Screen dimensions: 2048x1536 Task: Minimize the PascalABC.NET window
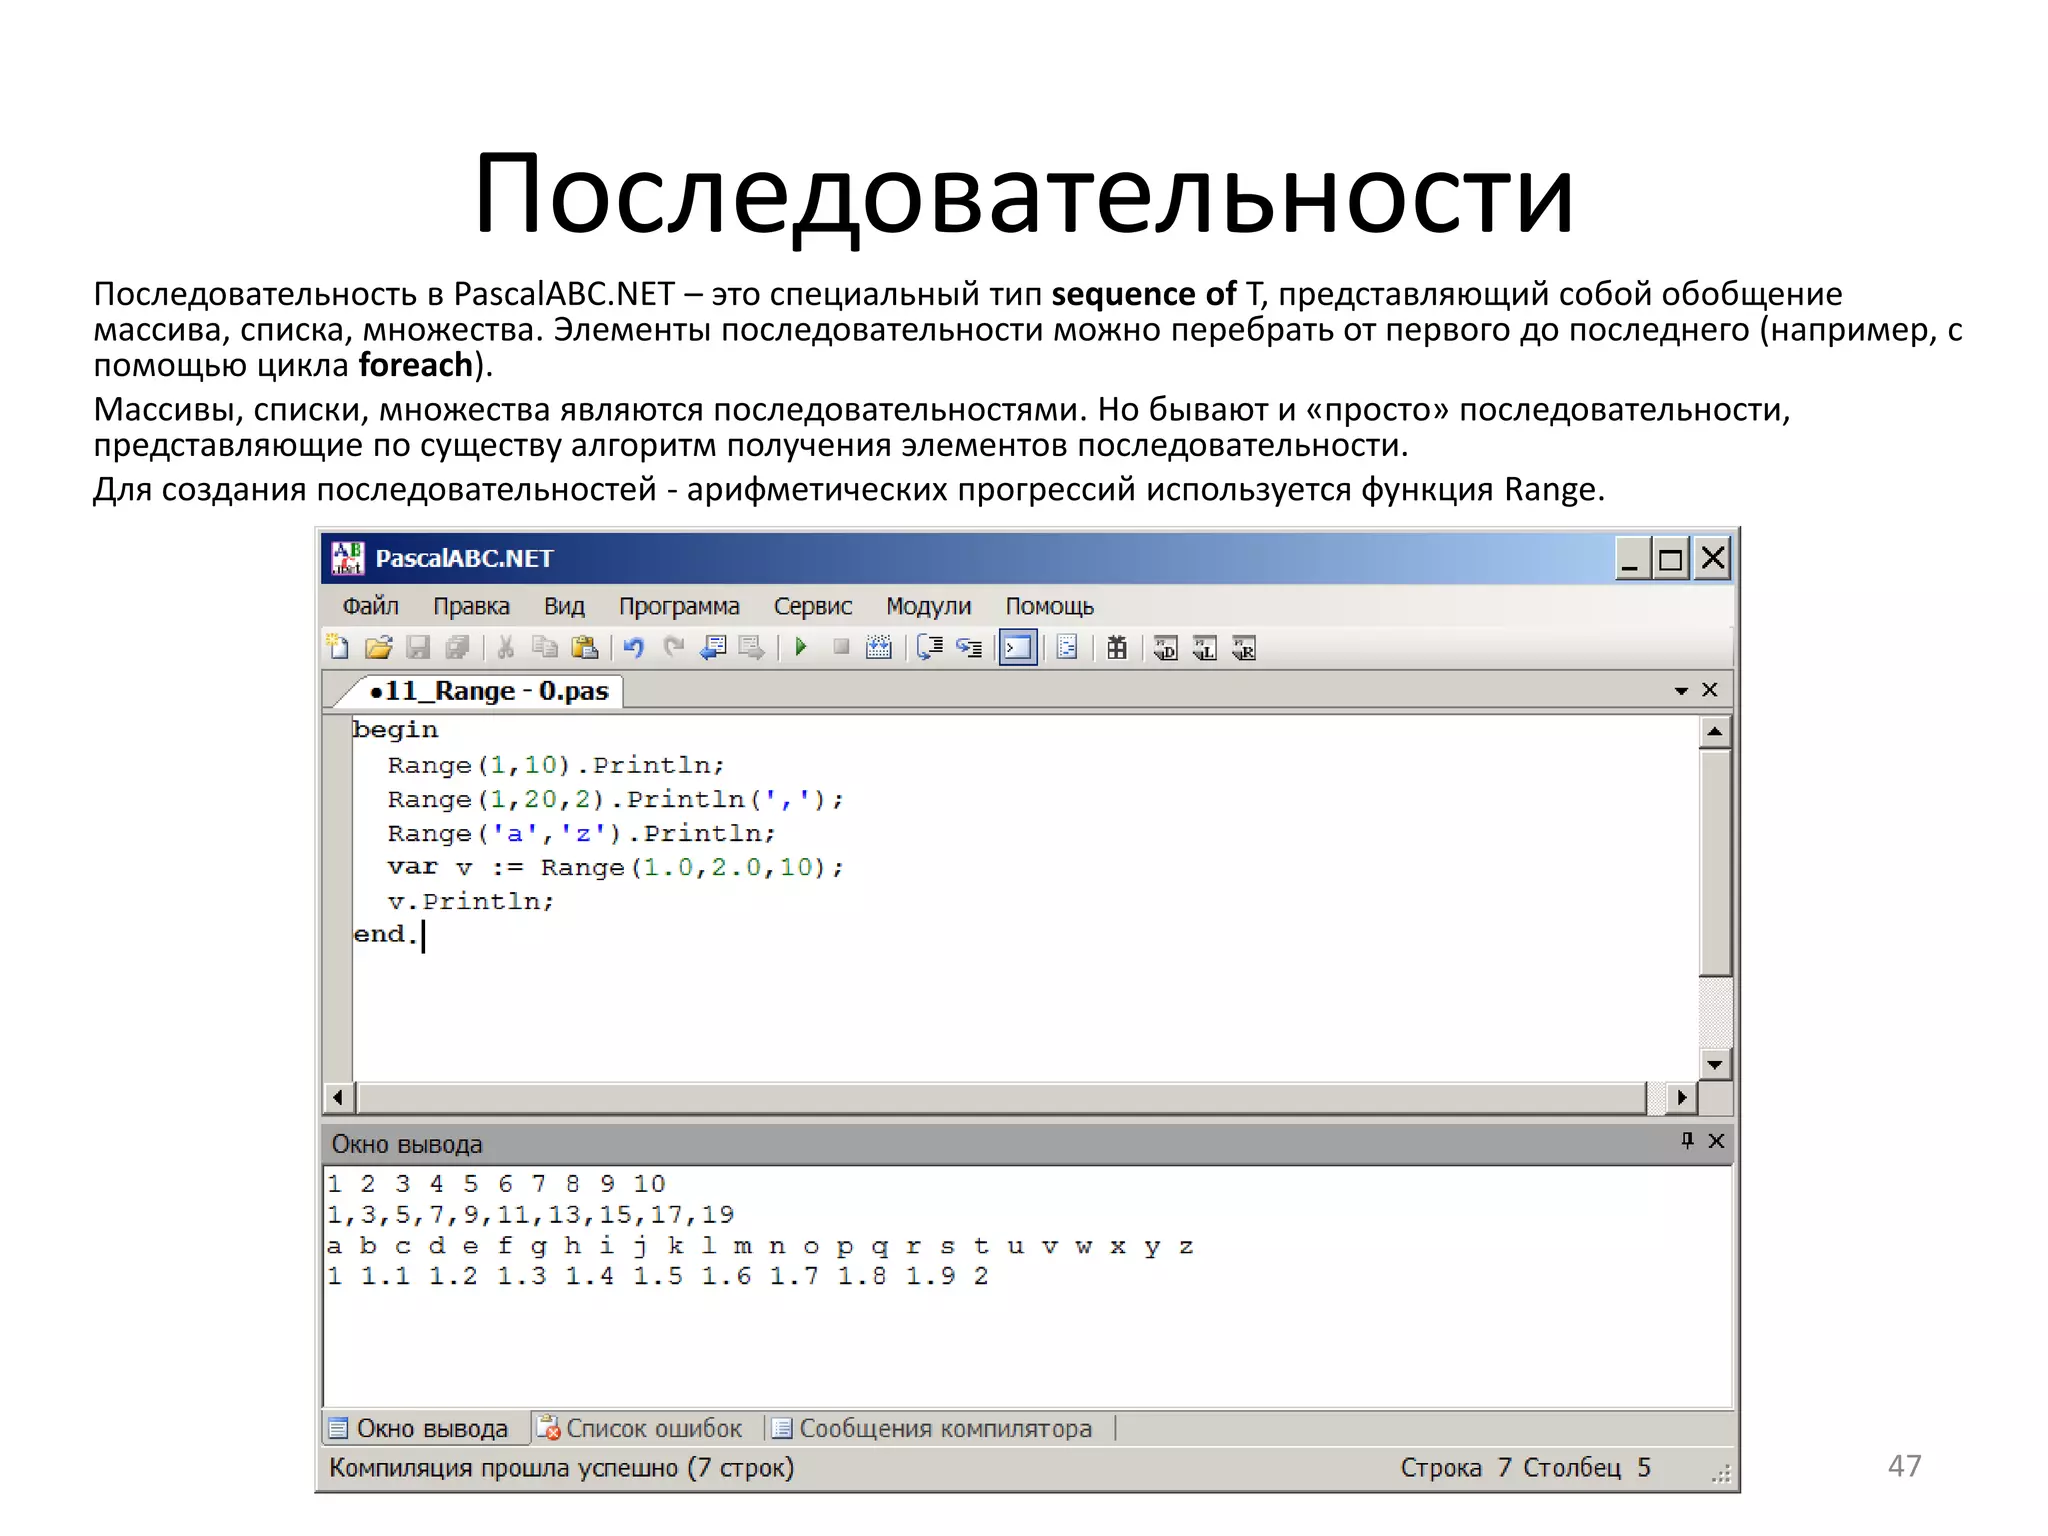click(x=1632, y=559)
